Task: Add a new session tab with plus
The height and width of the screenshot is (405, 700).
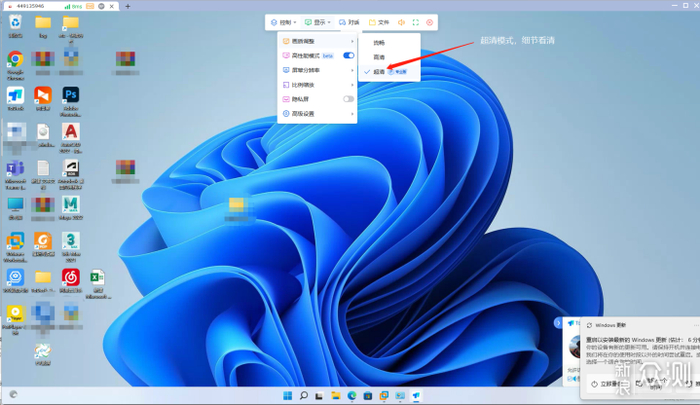Action: point(127,6)
